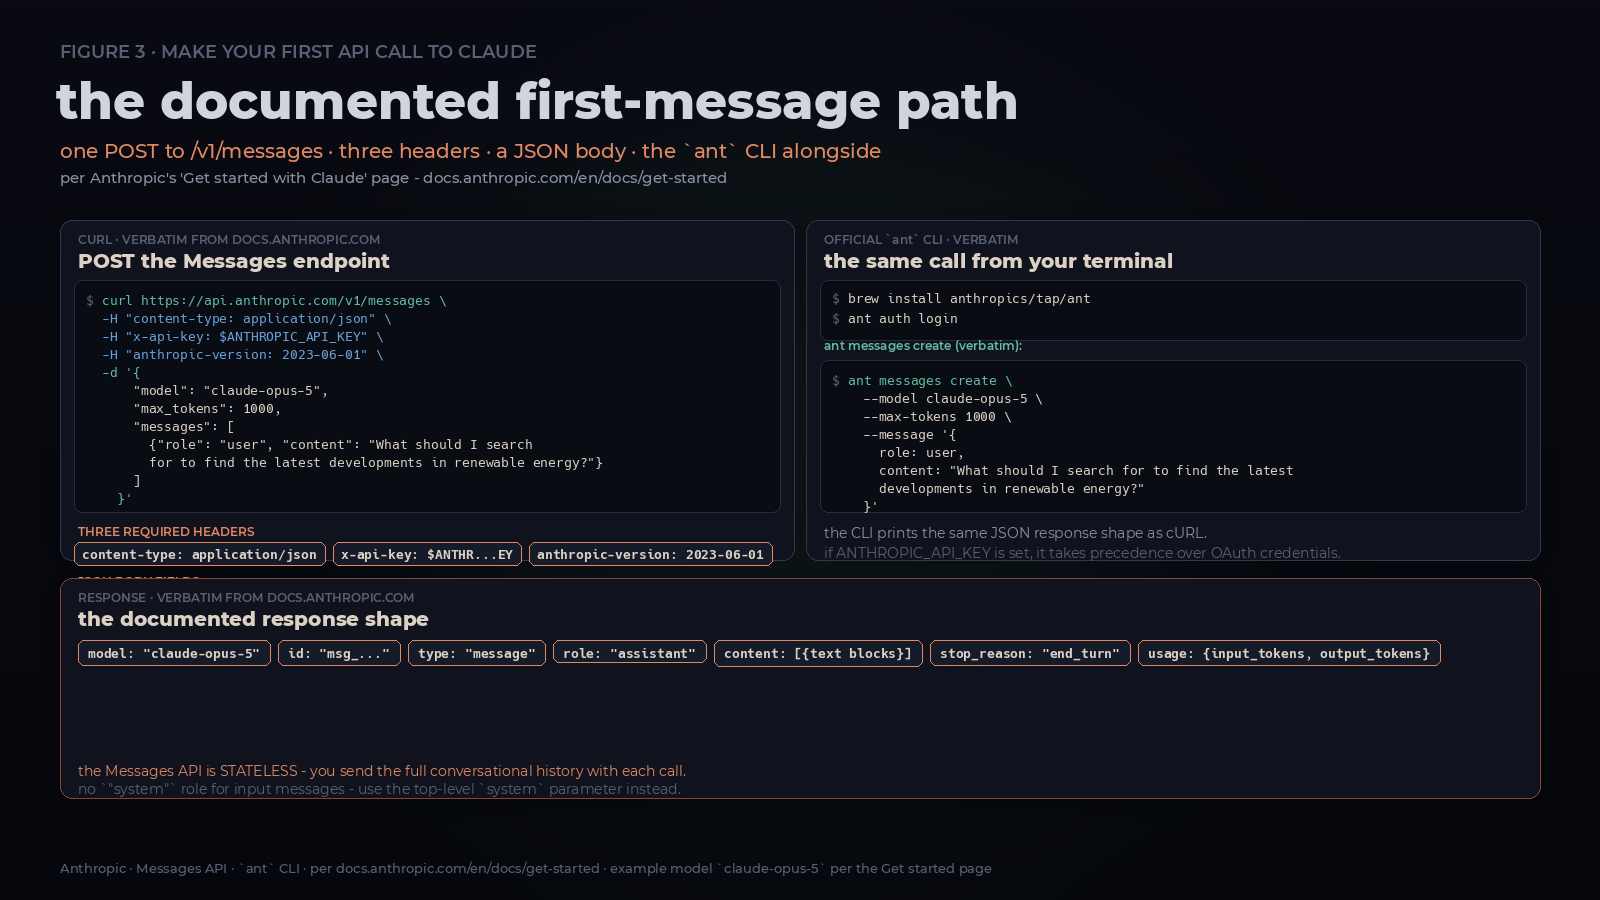Click the "-d '{" line in the curl block
Image resolution: width=1600 pixels, height=900 pixels.
pyautogui.click(x=121, y=373)
